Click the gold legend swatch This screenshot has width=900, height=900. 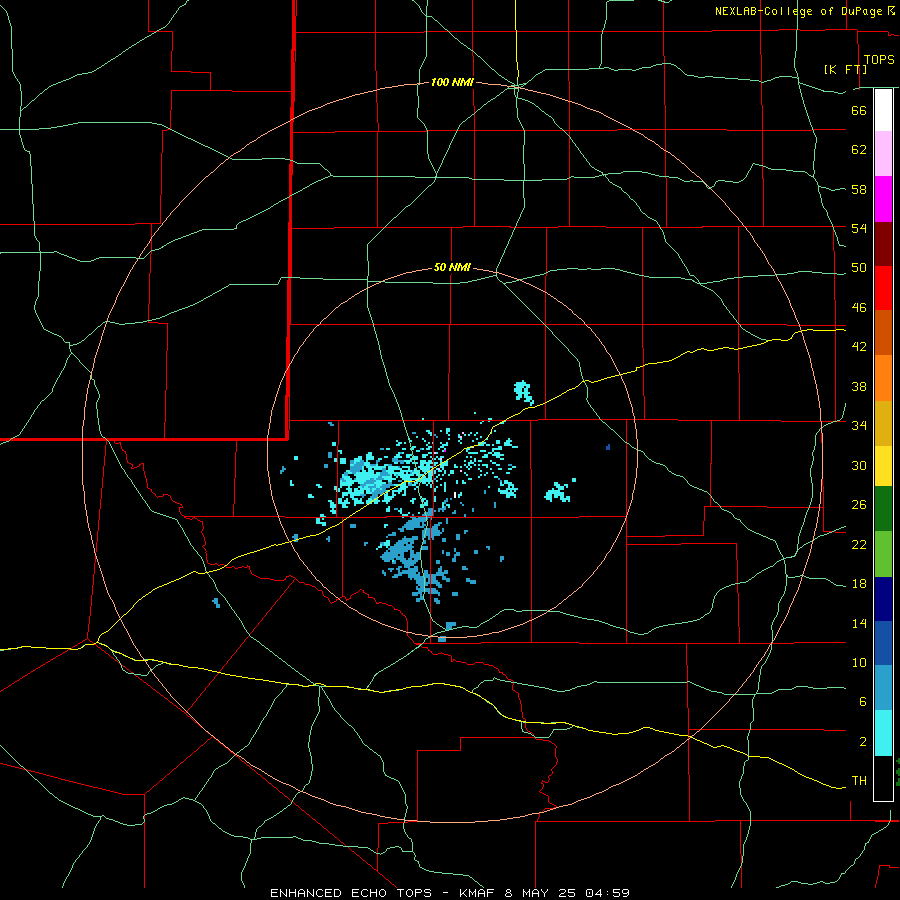click(x=883, y=423)
